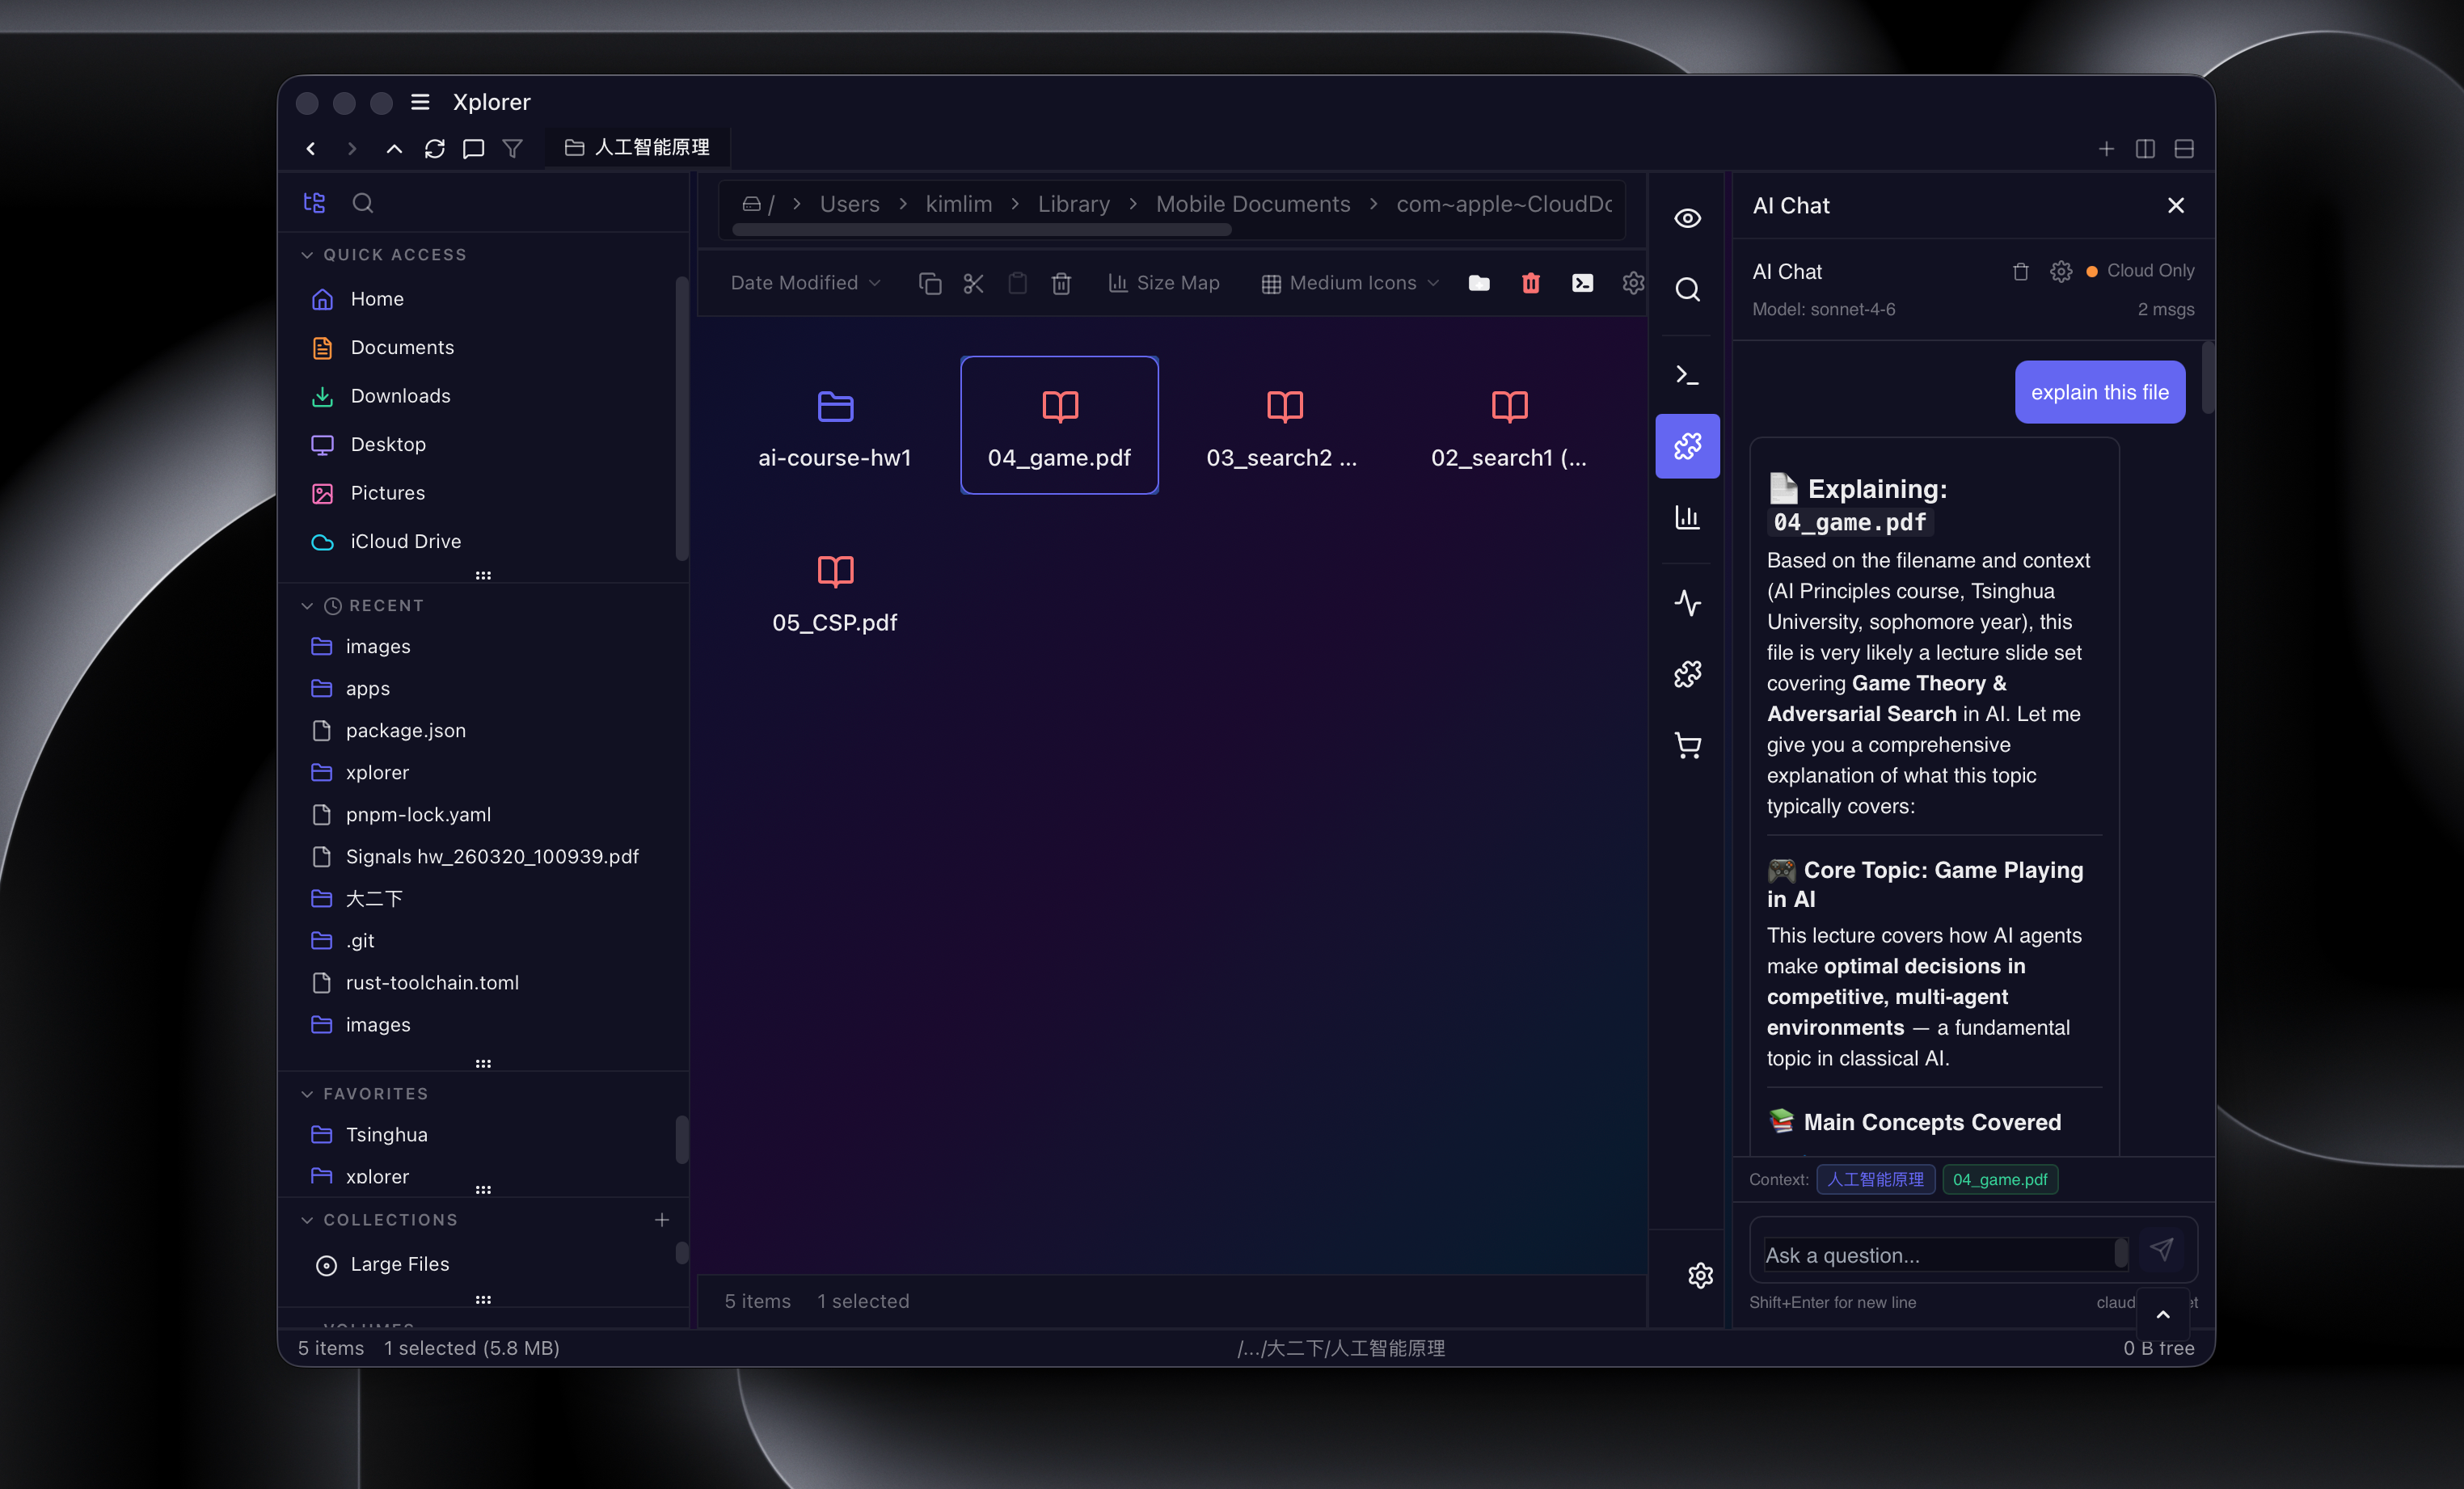Click the gray trash icon beside paste
The image size is (2464, 1489).
(1061, 283)
